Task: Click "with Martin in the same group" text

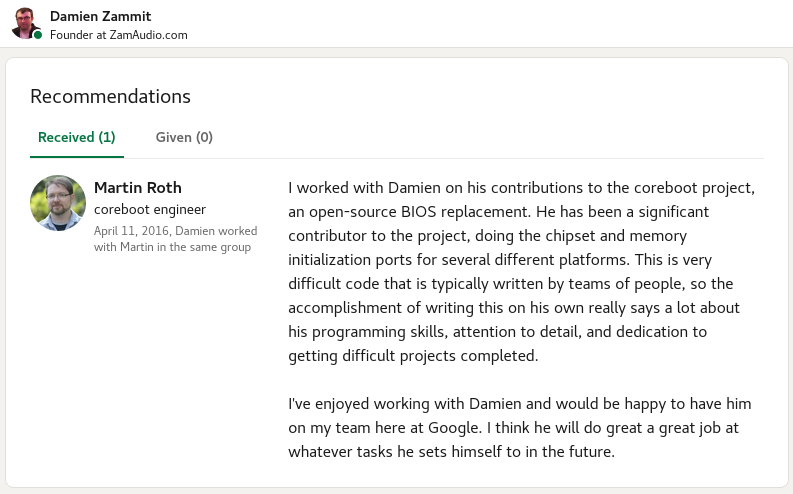Action: (172, 247)
